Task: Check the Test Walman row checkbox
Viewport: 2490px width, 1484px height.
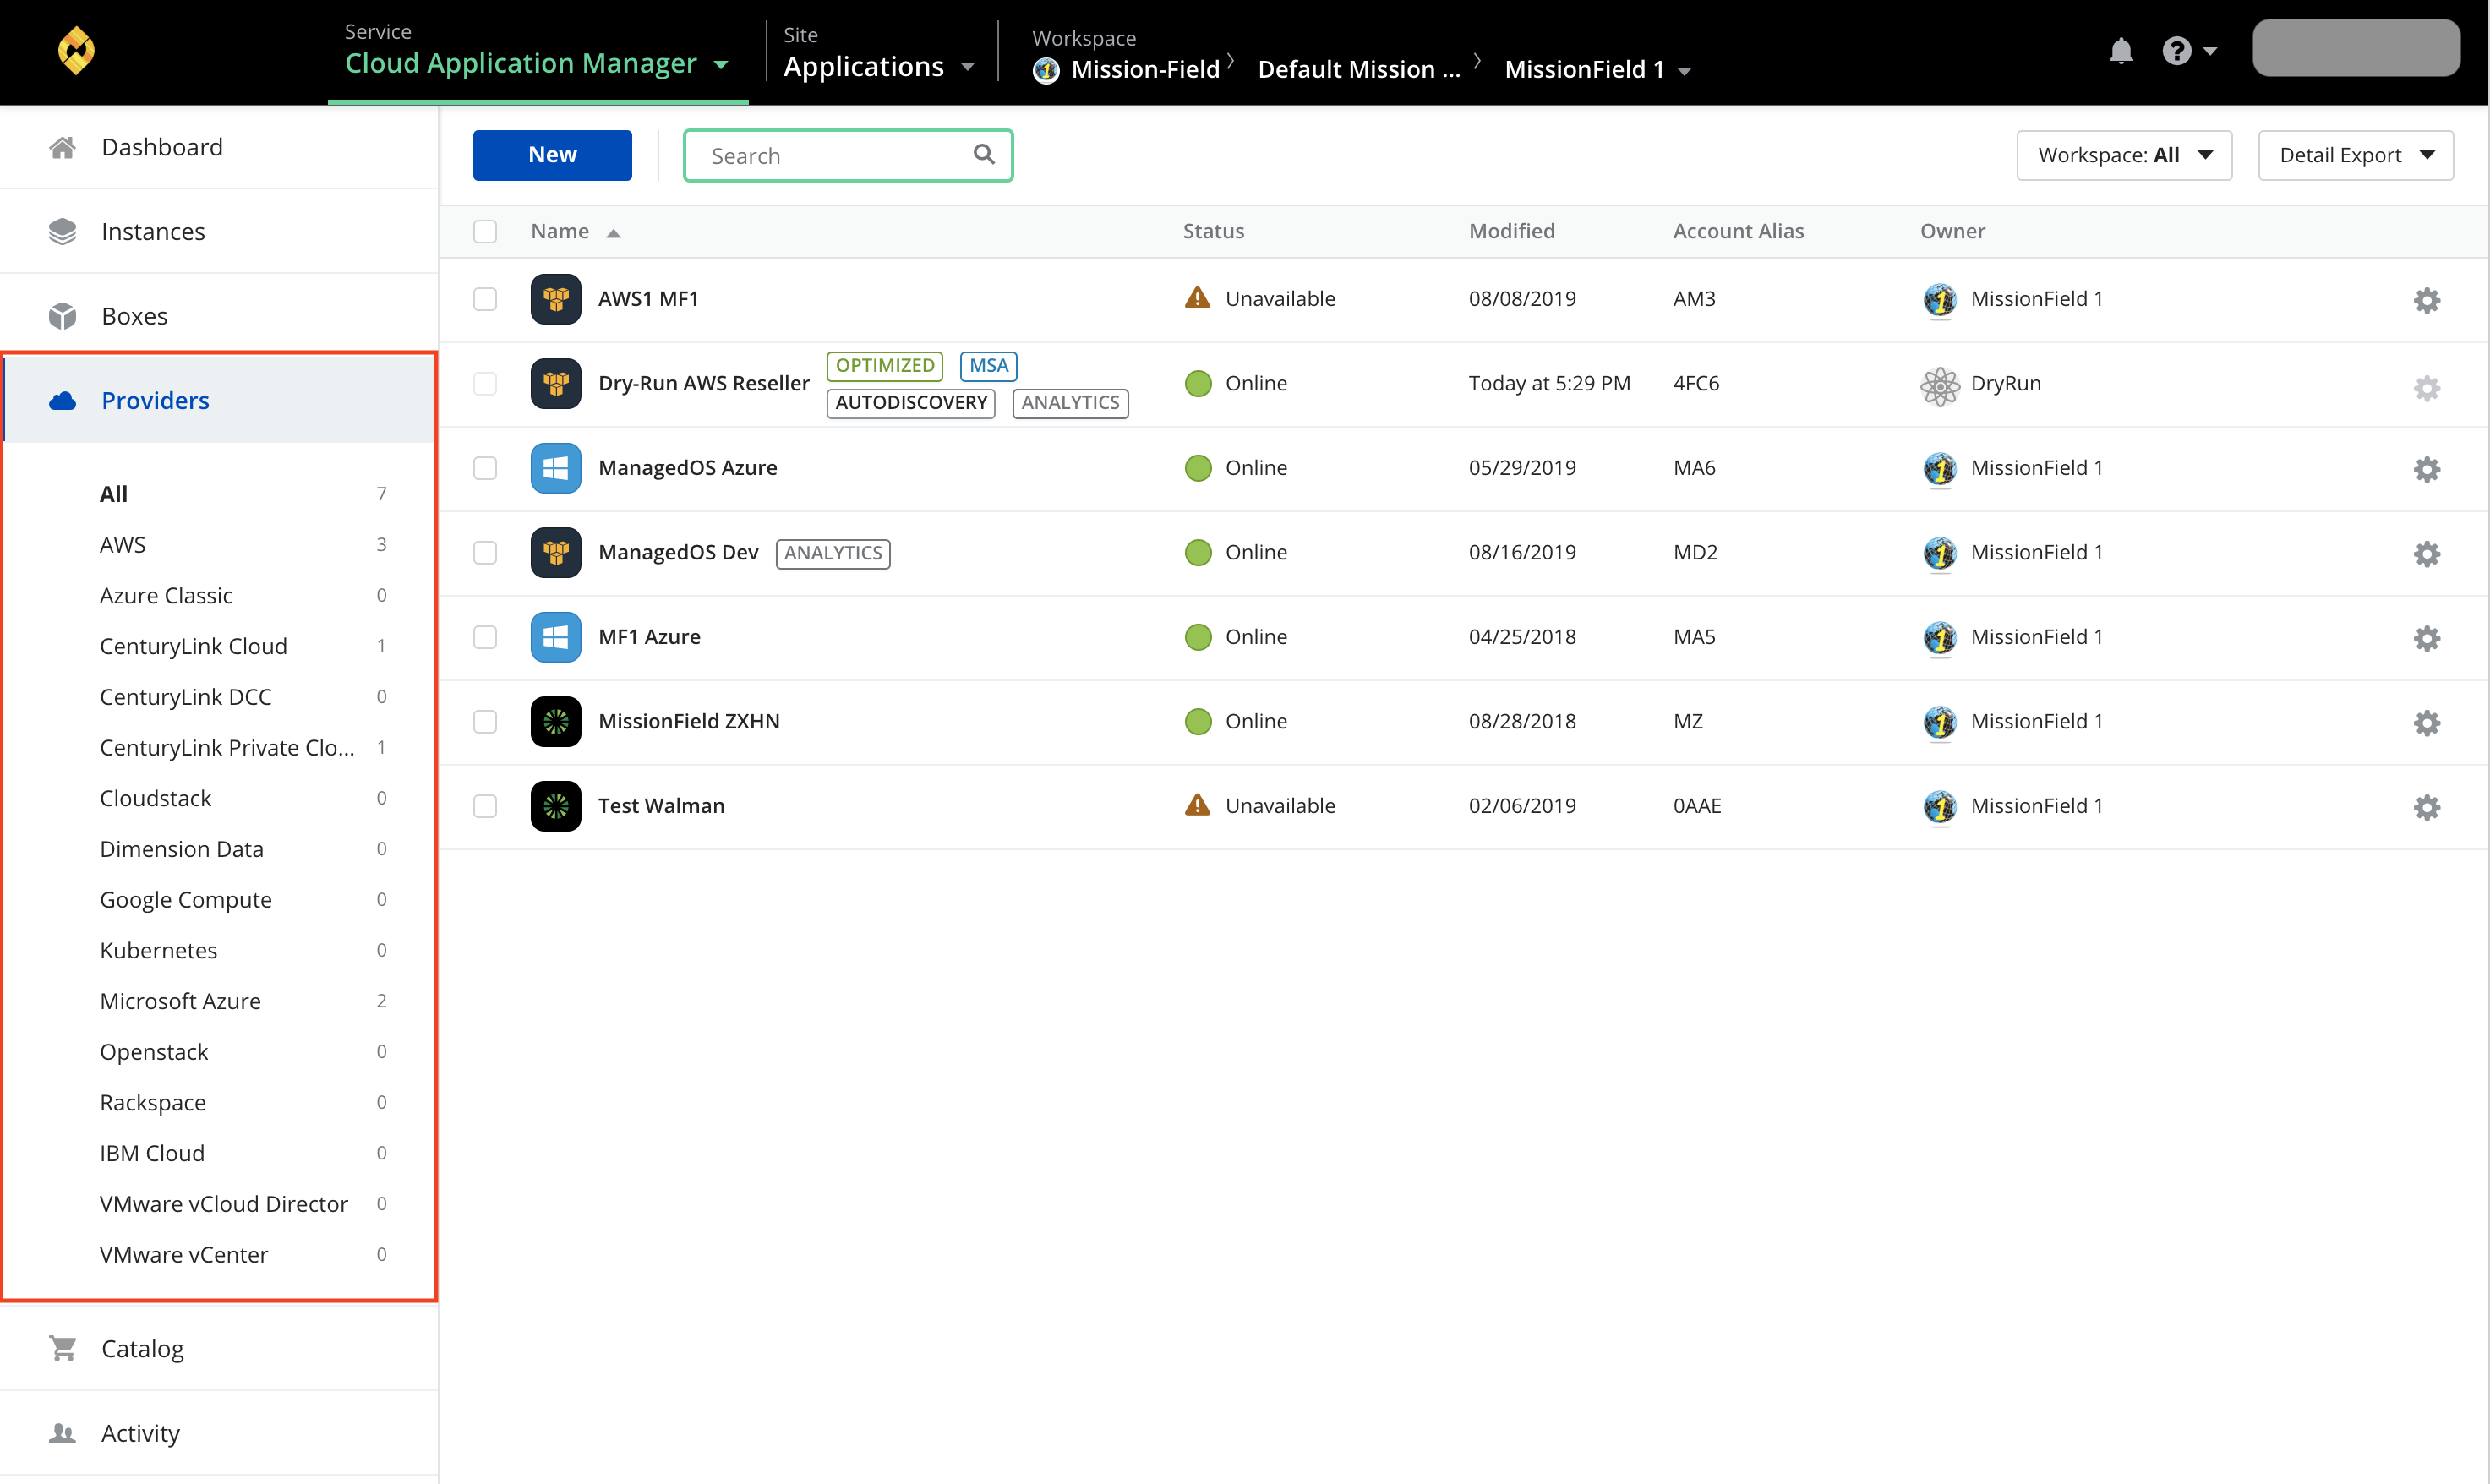Action: pos(485,806)
